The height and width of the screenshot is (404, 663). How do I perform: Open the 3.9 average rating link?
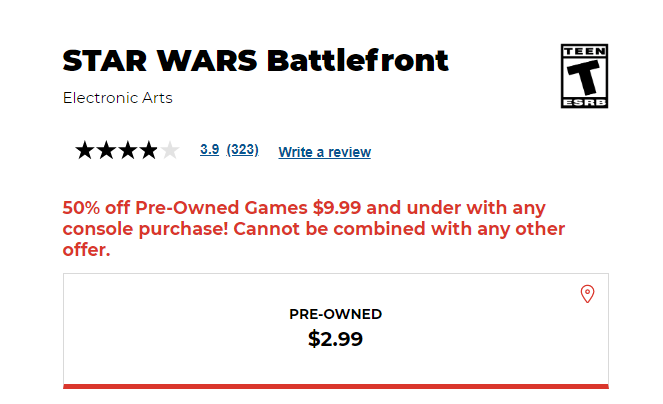209,150
